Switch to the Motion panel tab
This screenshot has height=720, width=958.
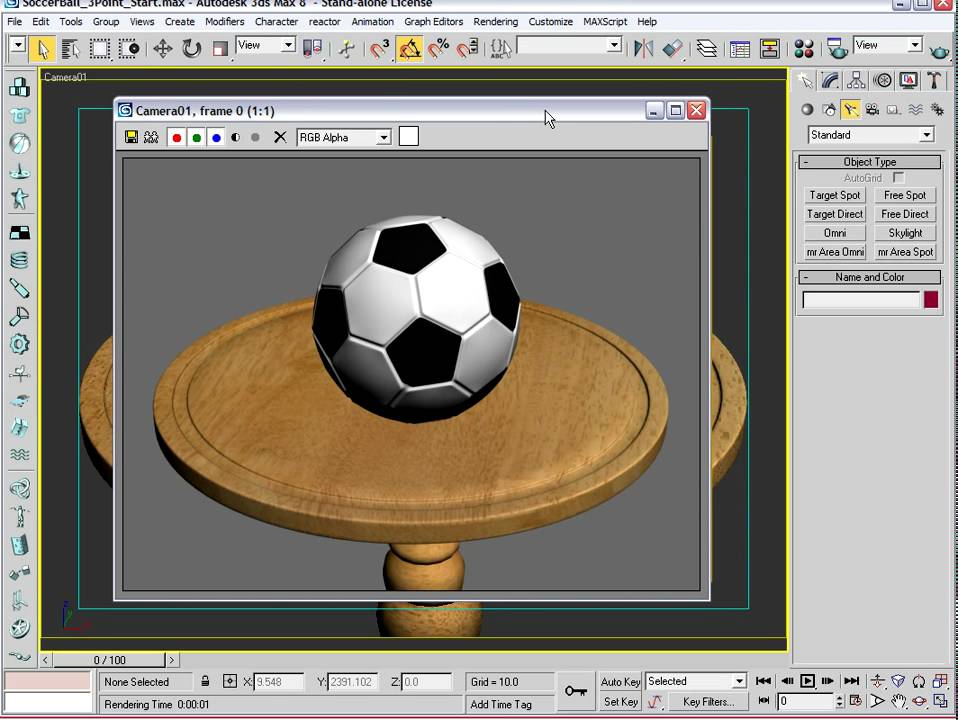click(882, 80)
